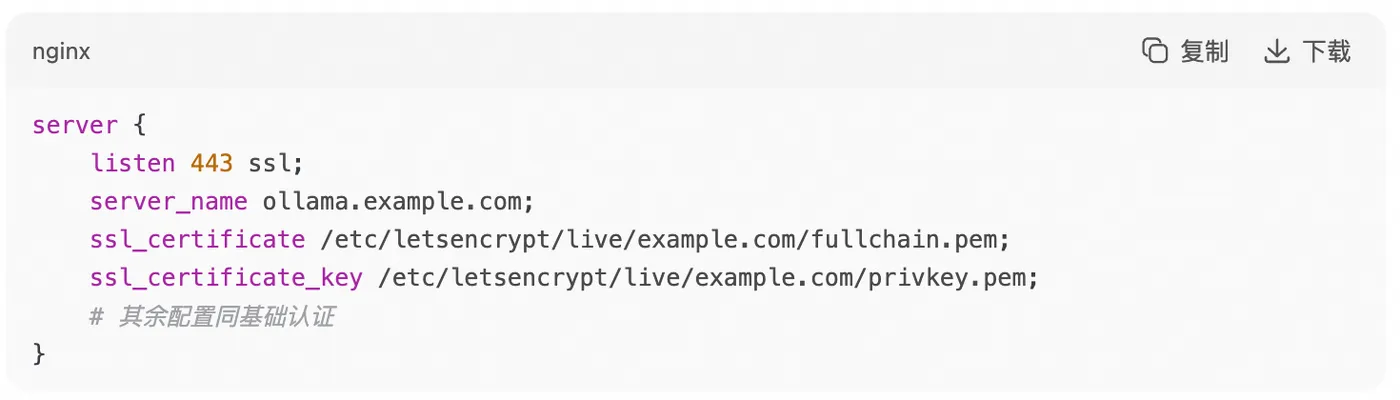The height and width of the screenshot is (400, 1400).
Task: Click the nginx language label
Action: tap(61, 52)
